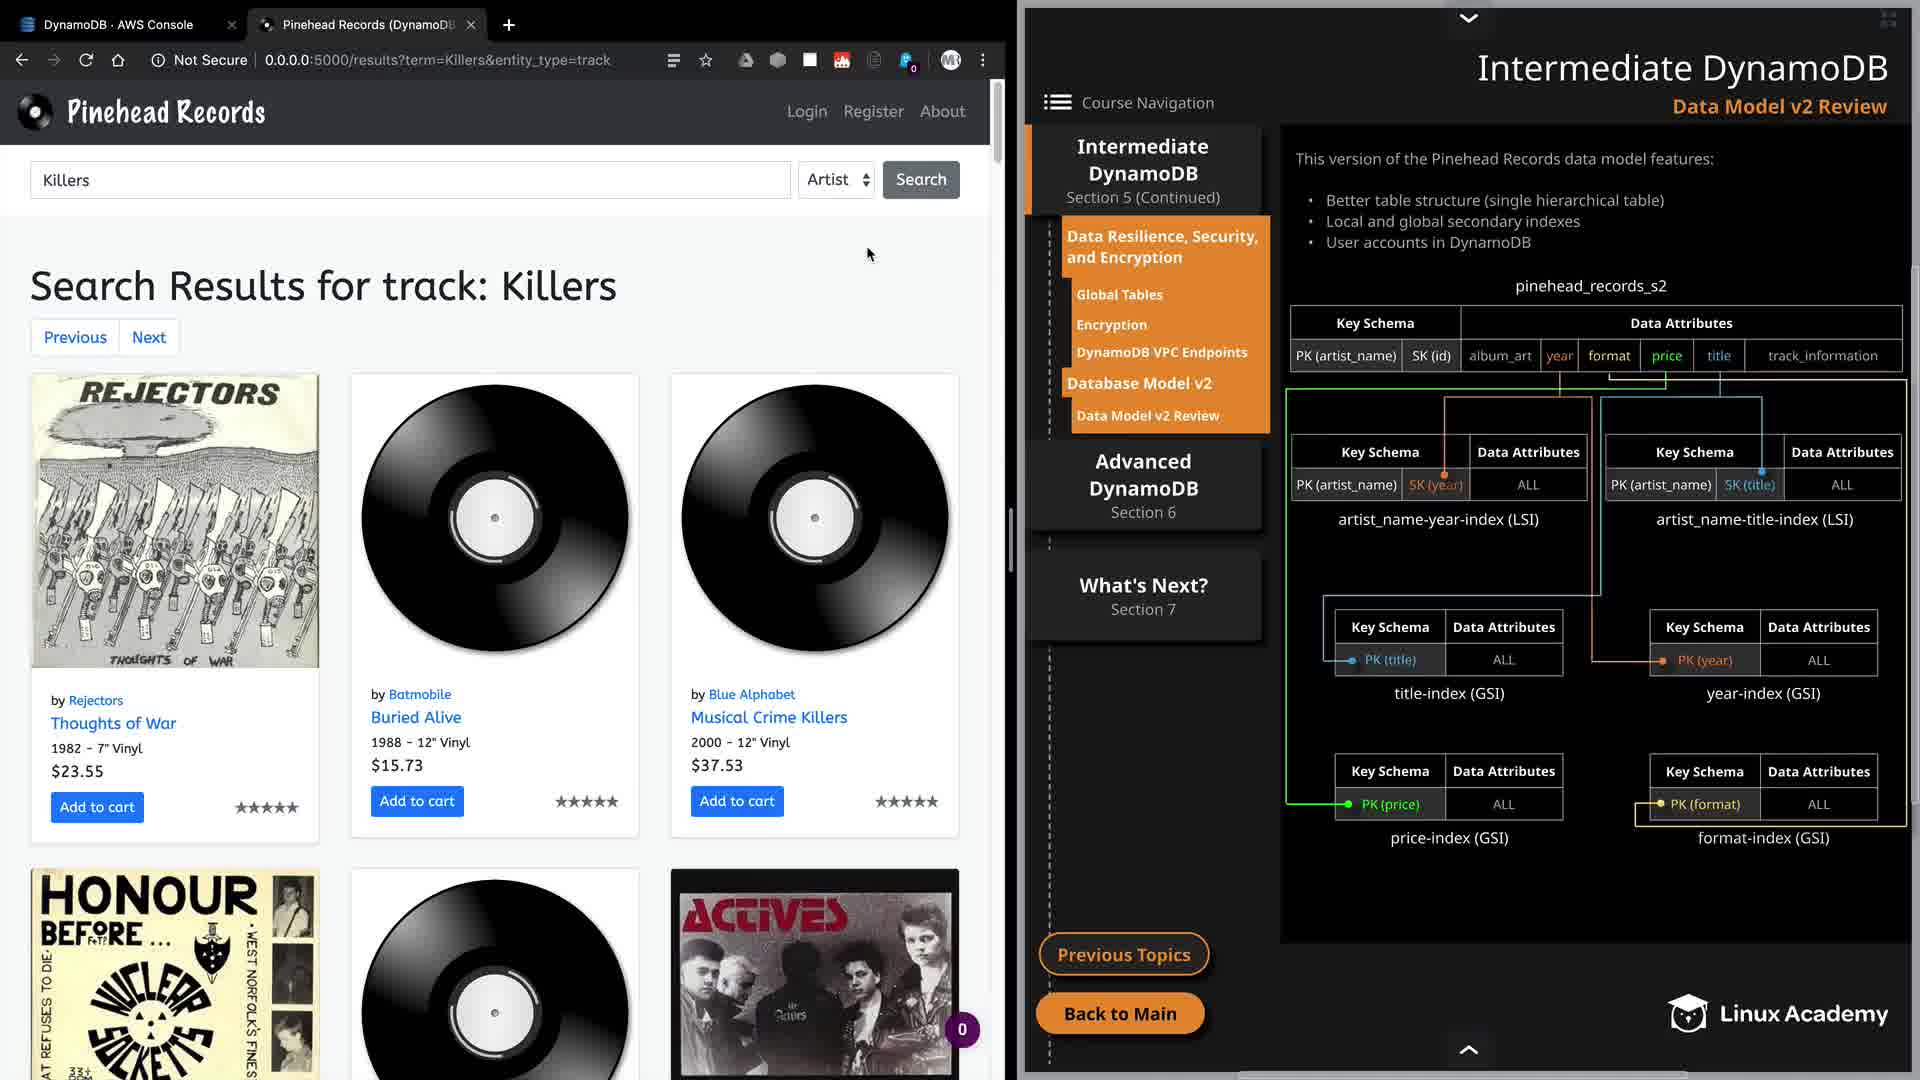The height and width of the screenshot is (1080, 1920).
Task: Click the Linux Academy logo
Action: [1778, 1013]
